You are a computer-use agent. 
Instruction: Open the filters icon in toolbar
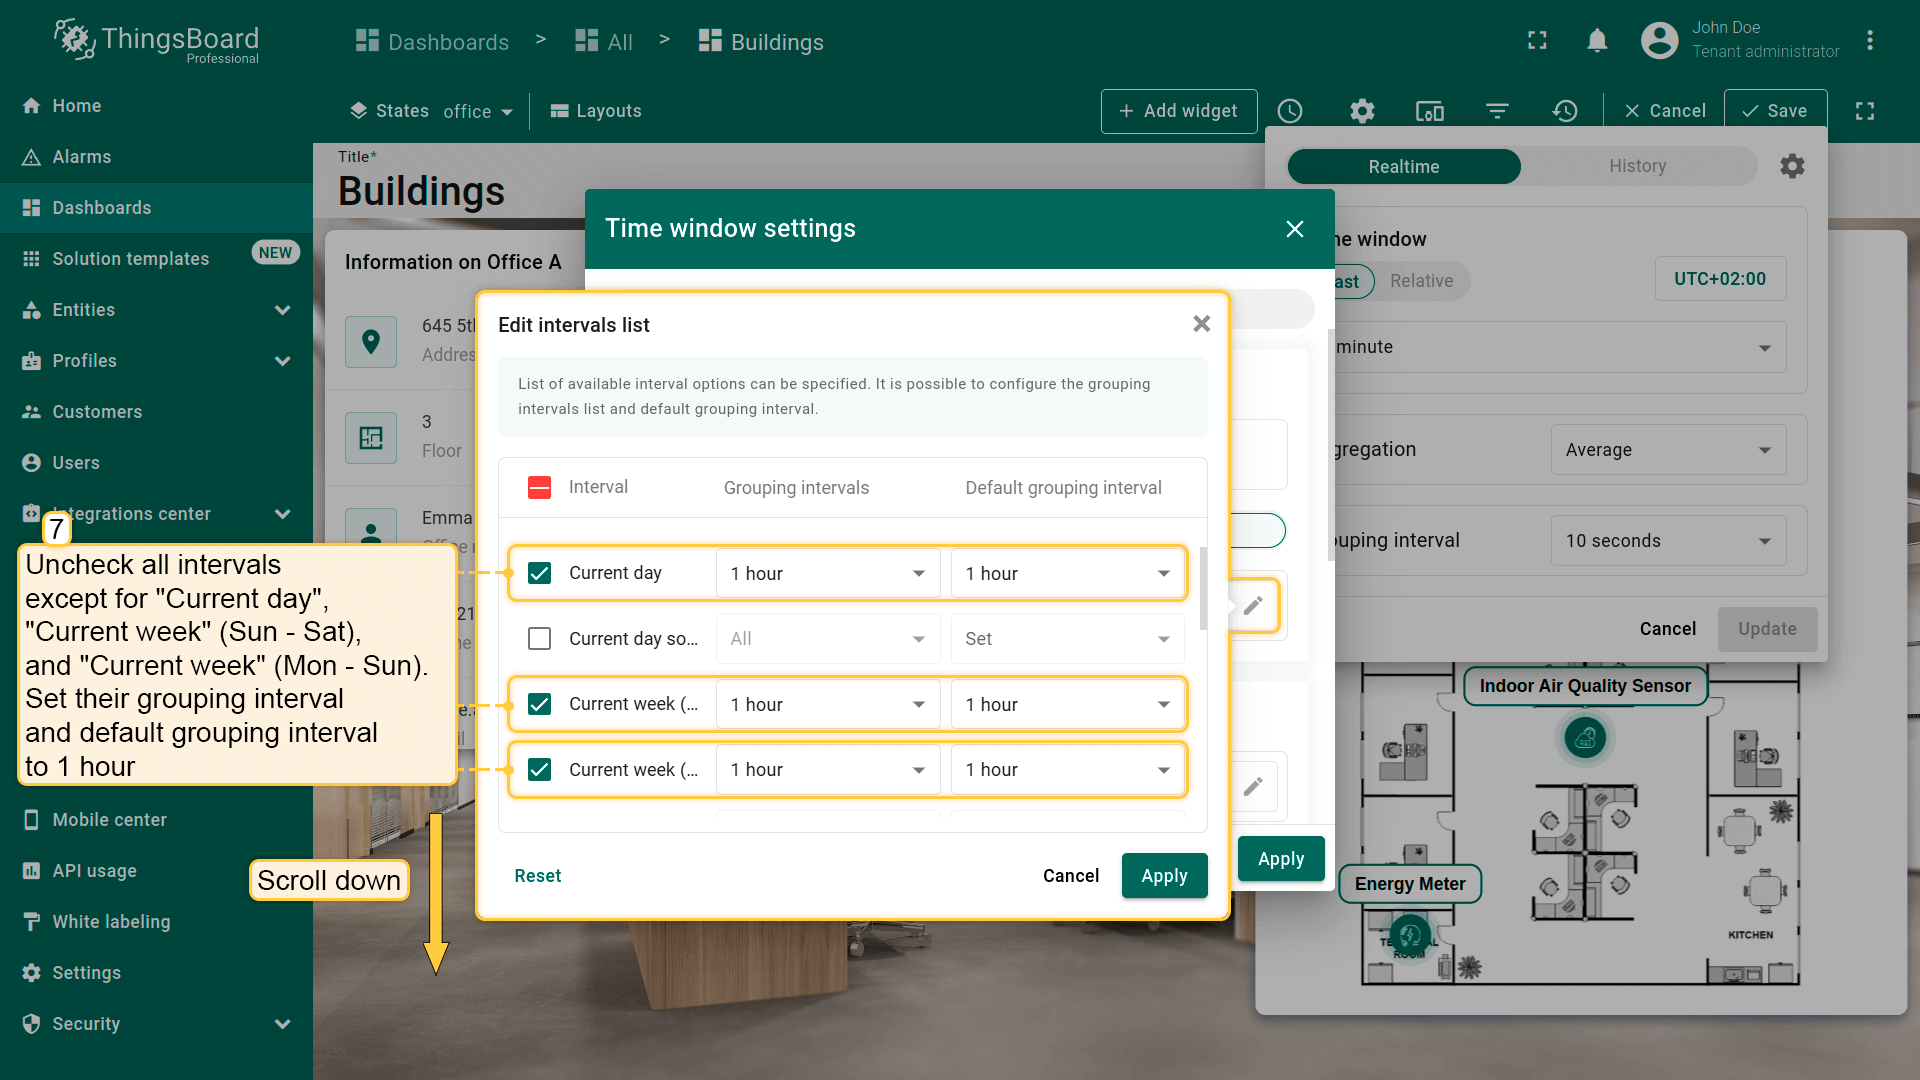click(1497, 111)
